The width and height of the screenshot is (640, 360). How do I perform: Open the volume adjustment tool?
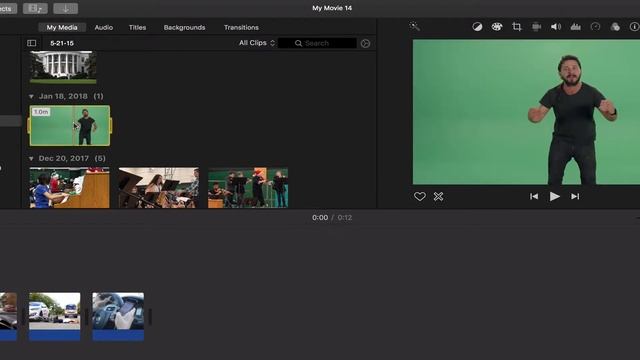pyautogui.click(x=556, y=27)
